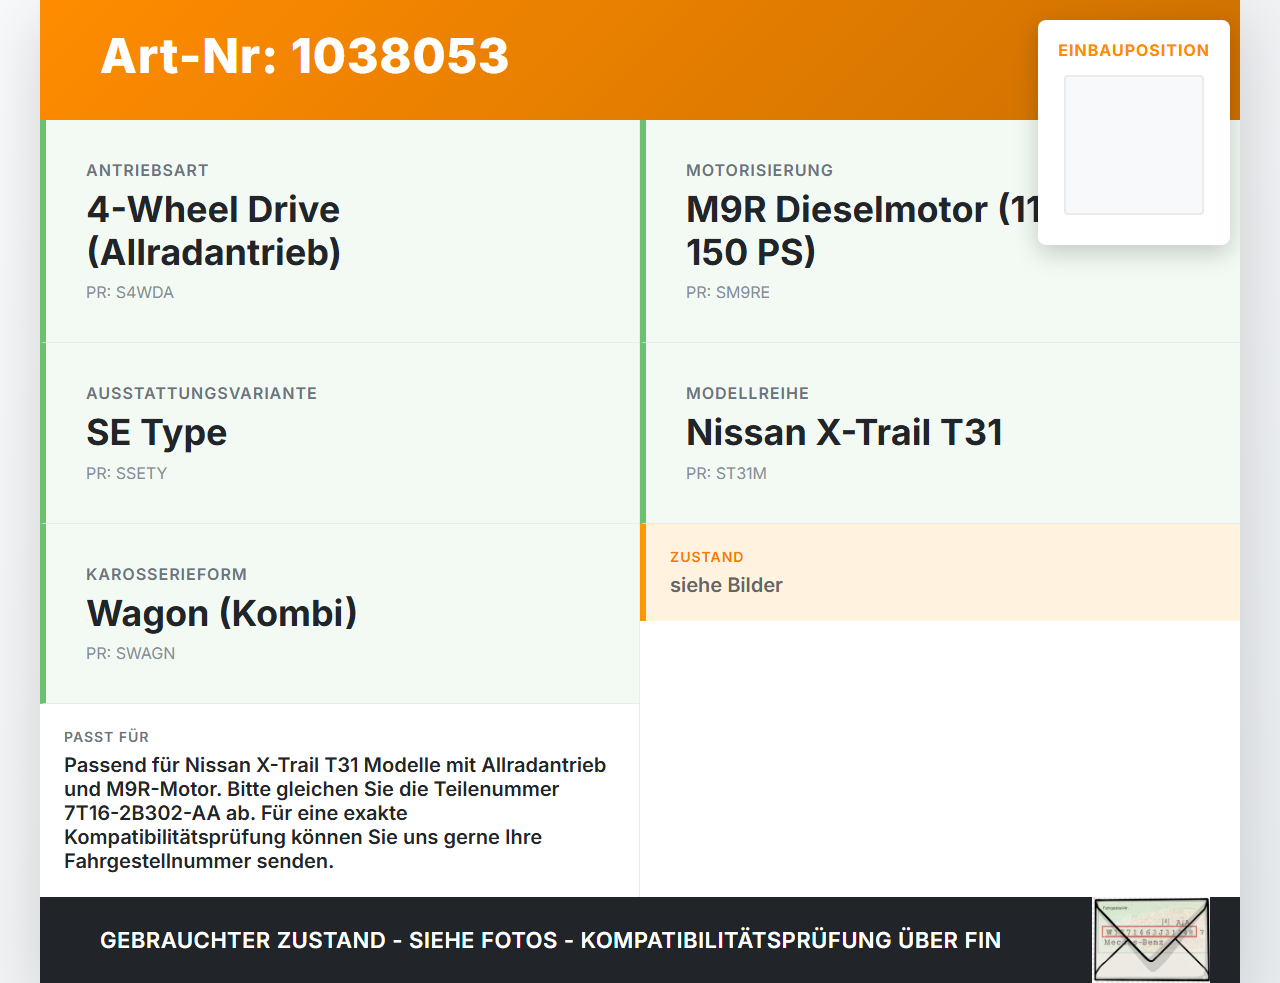Select the Wagon (Kombi) body type

[222, 613]
